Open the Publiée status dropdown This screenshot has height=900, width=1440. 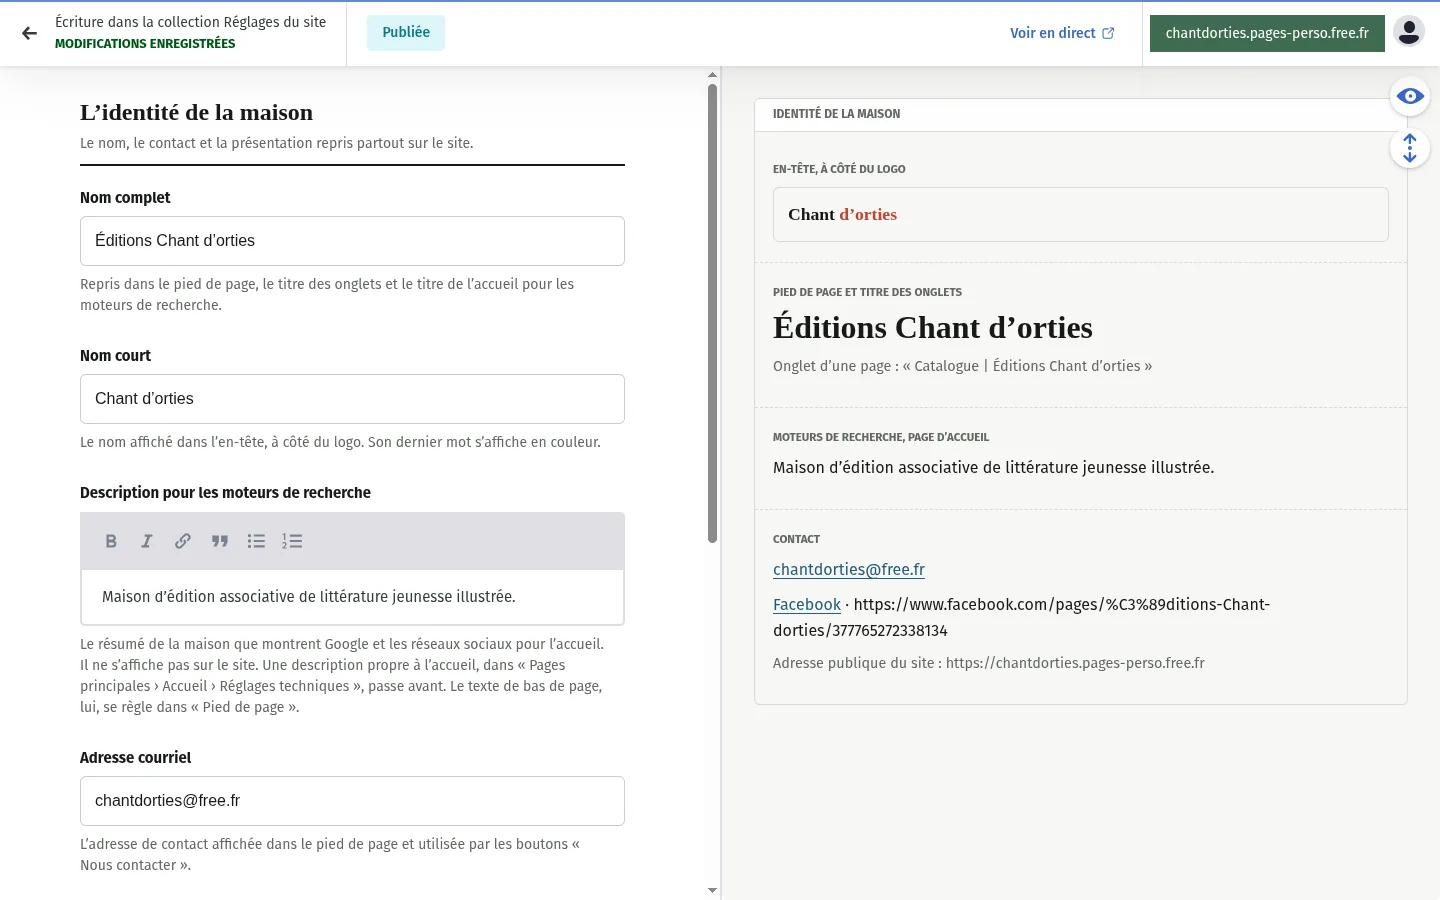pyautogui.click(x=406, y=32)
